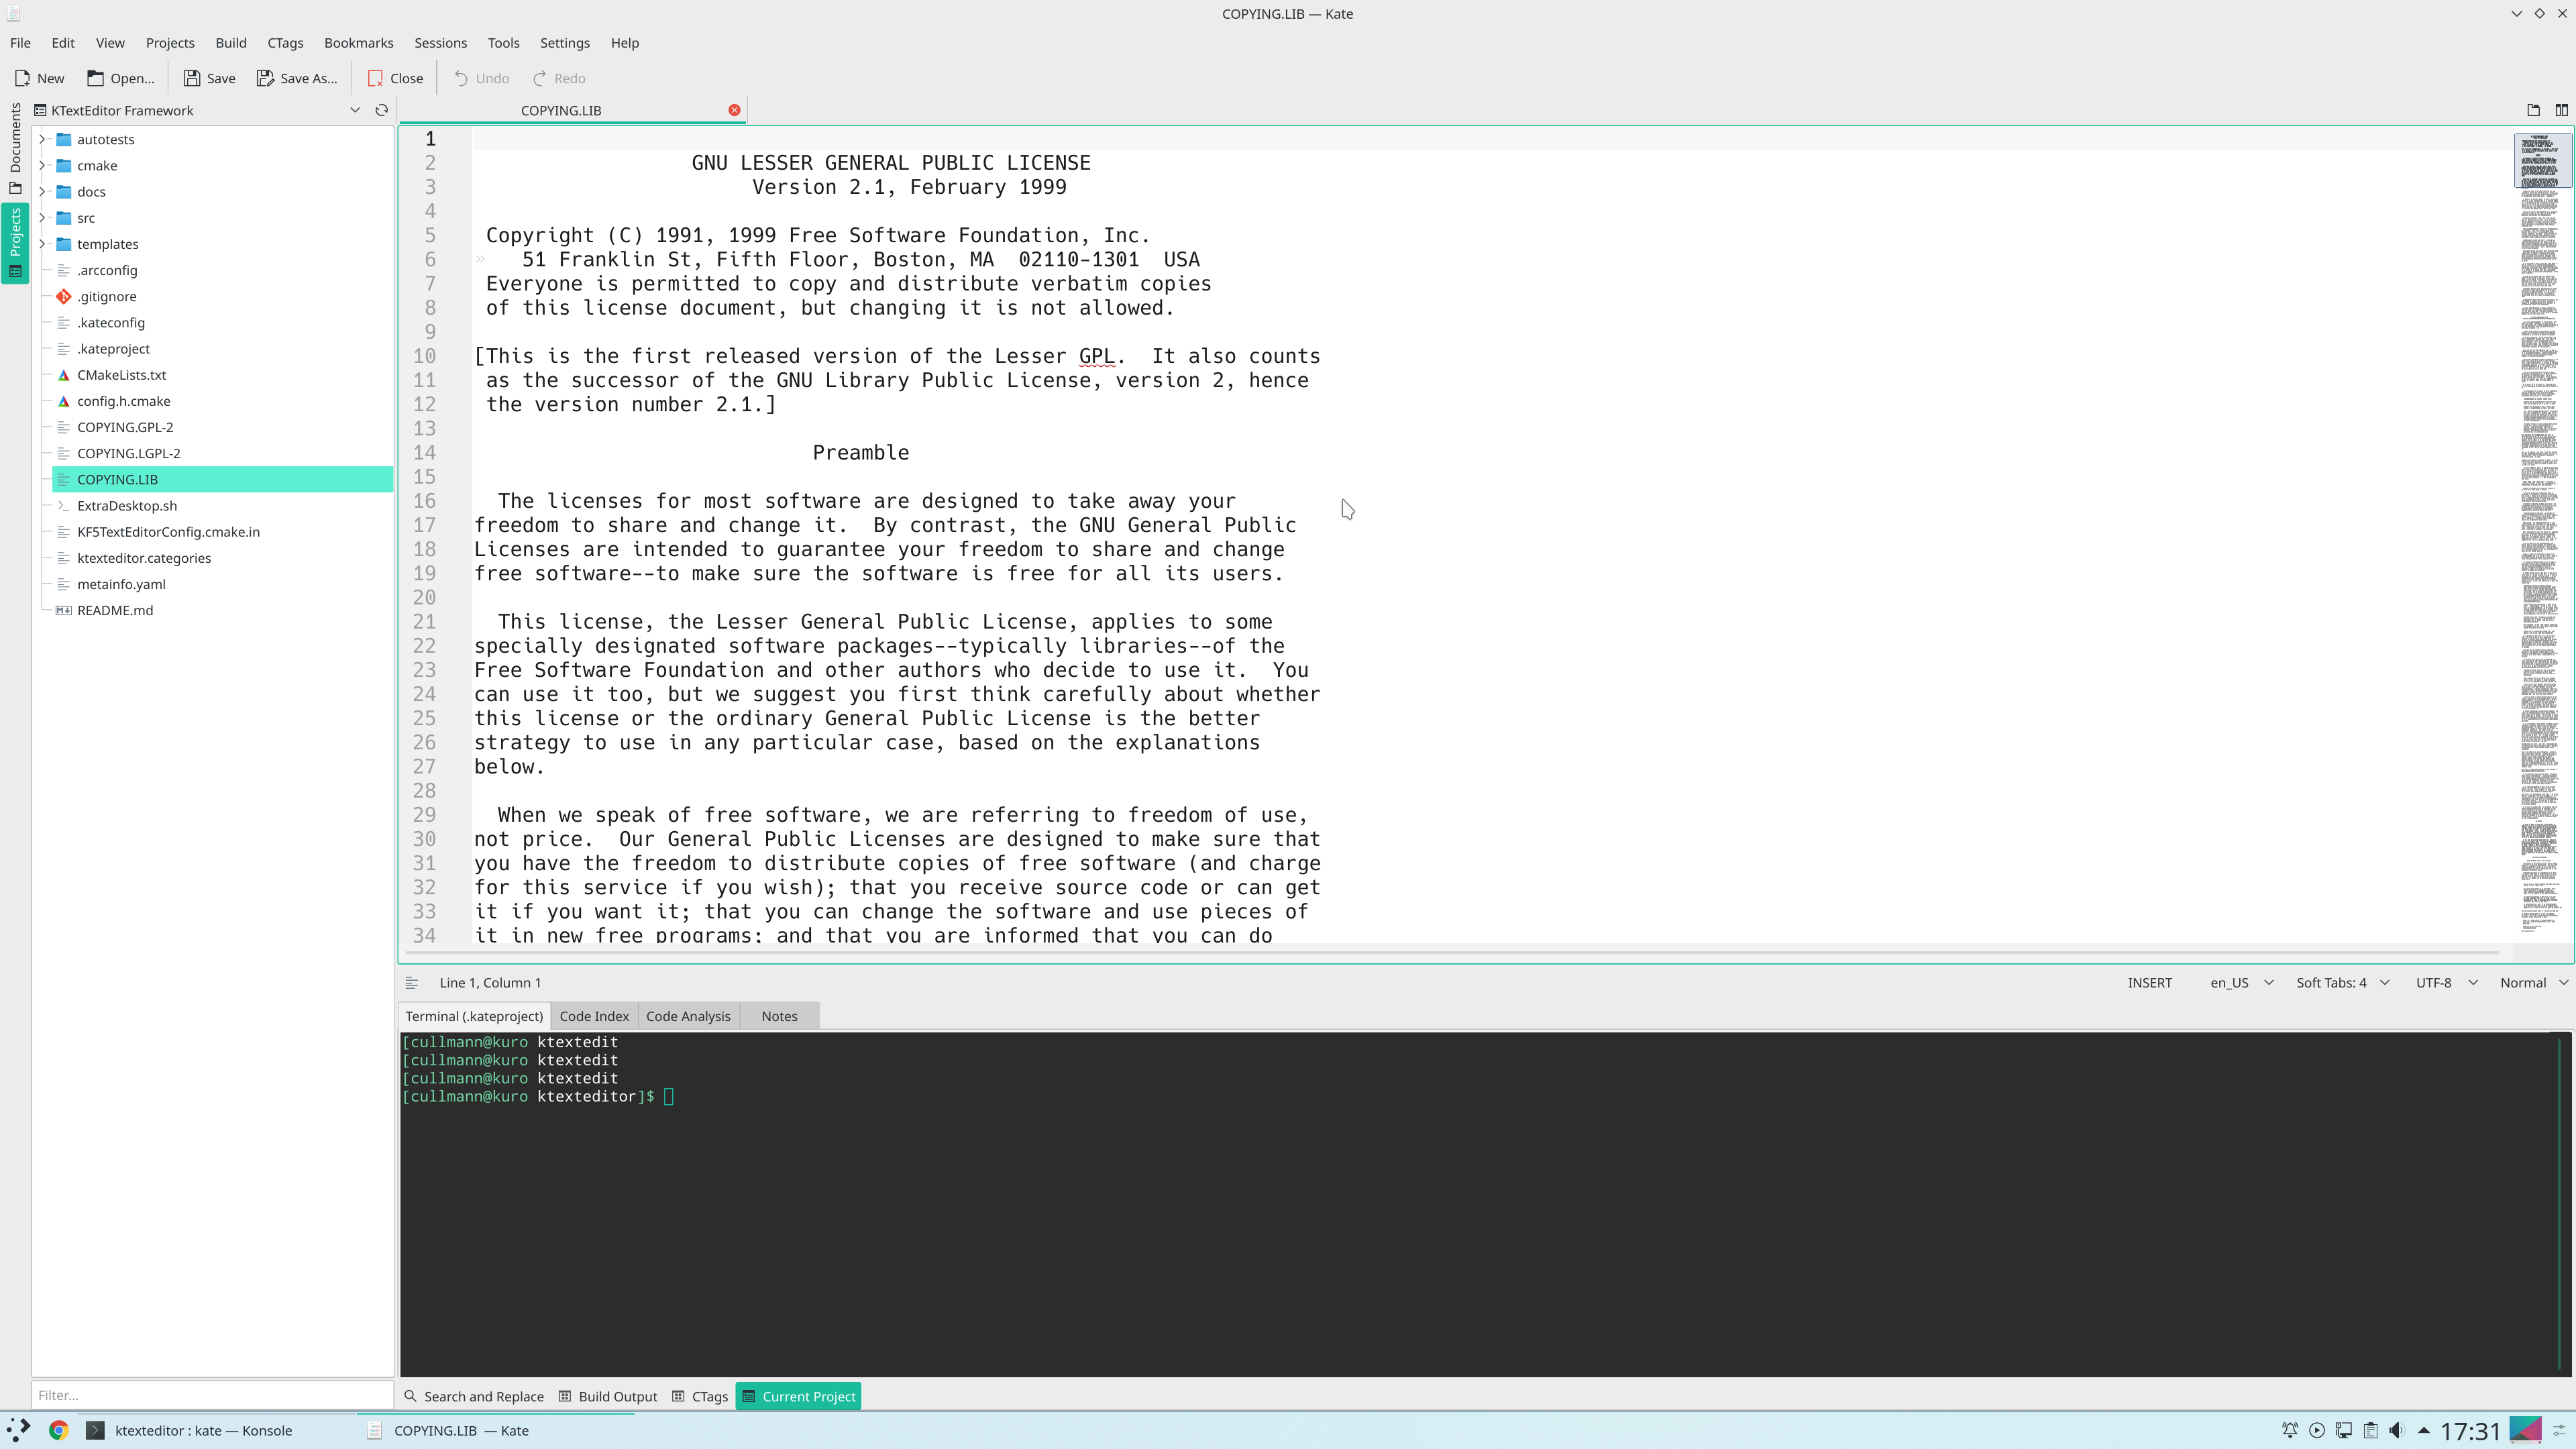
Task: Click the Undo icon in toolbar
Action: click(481, 78)
